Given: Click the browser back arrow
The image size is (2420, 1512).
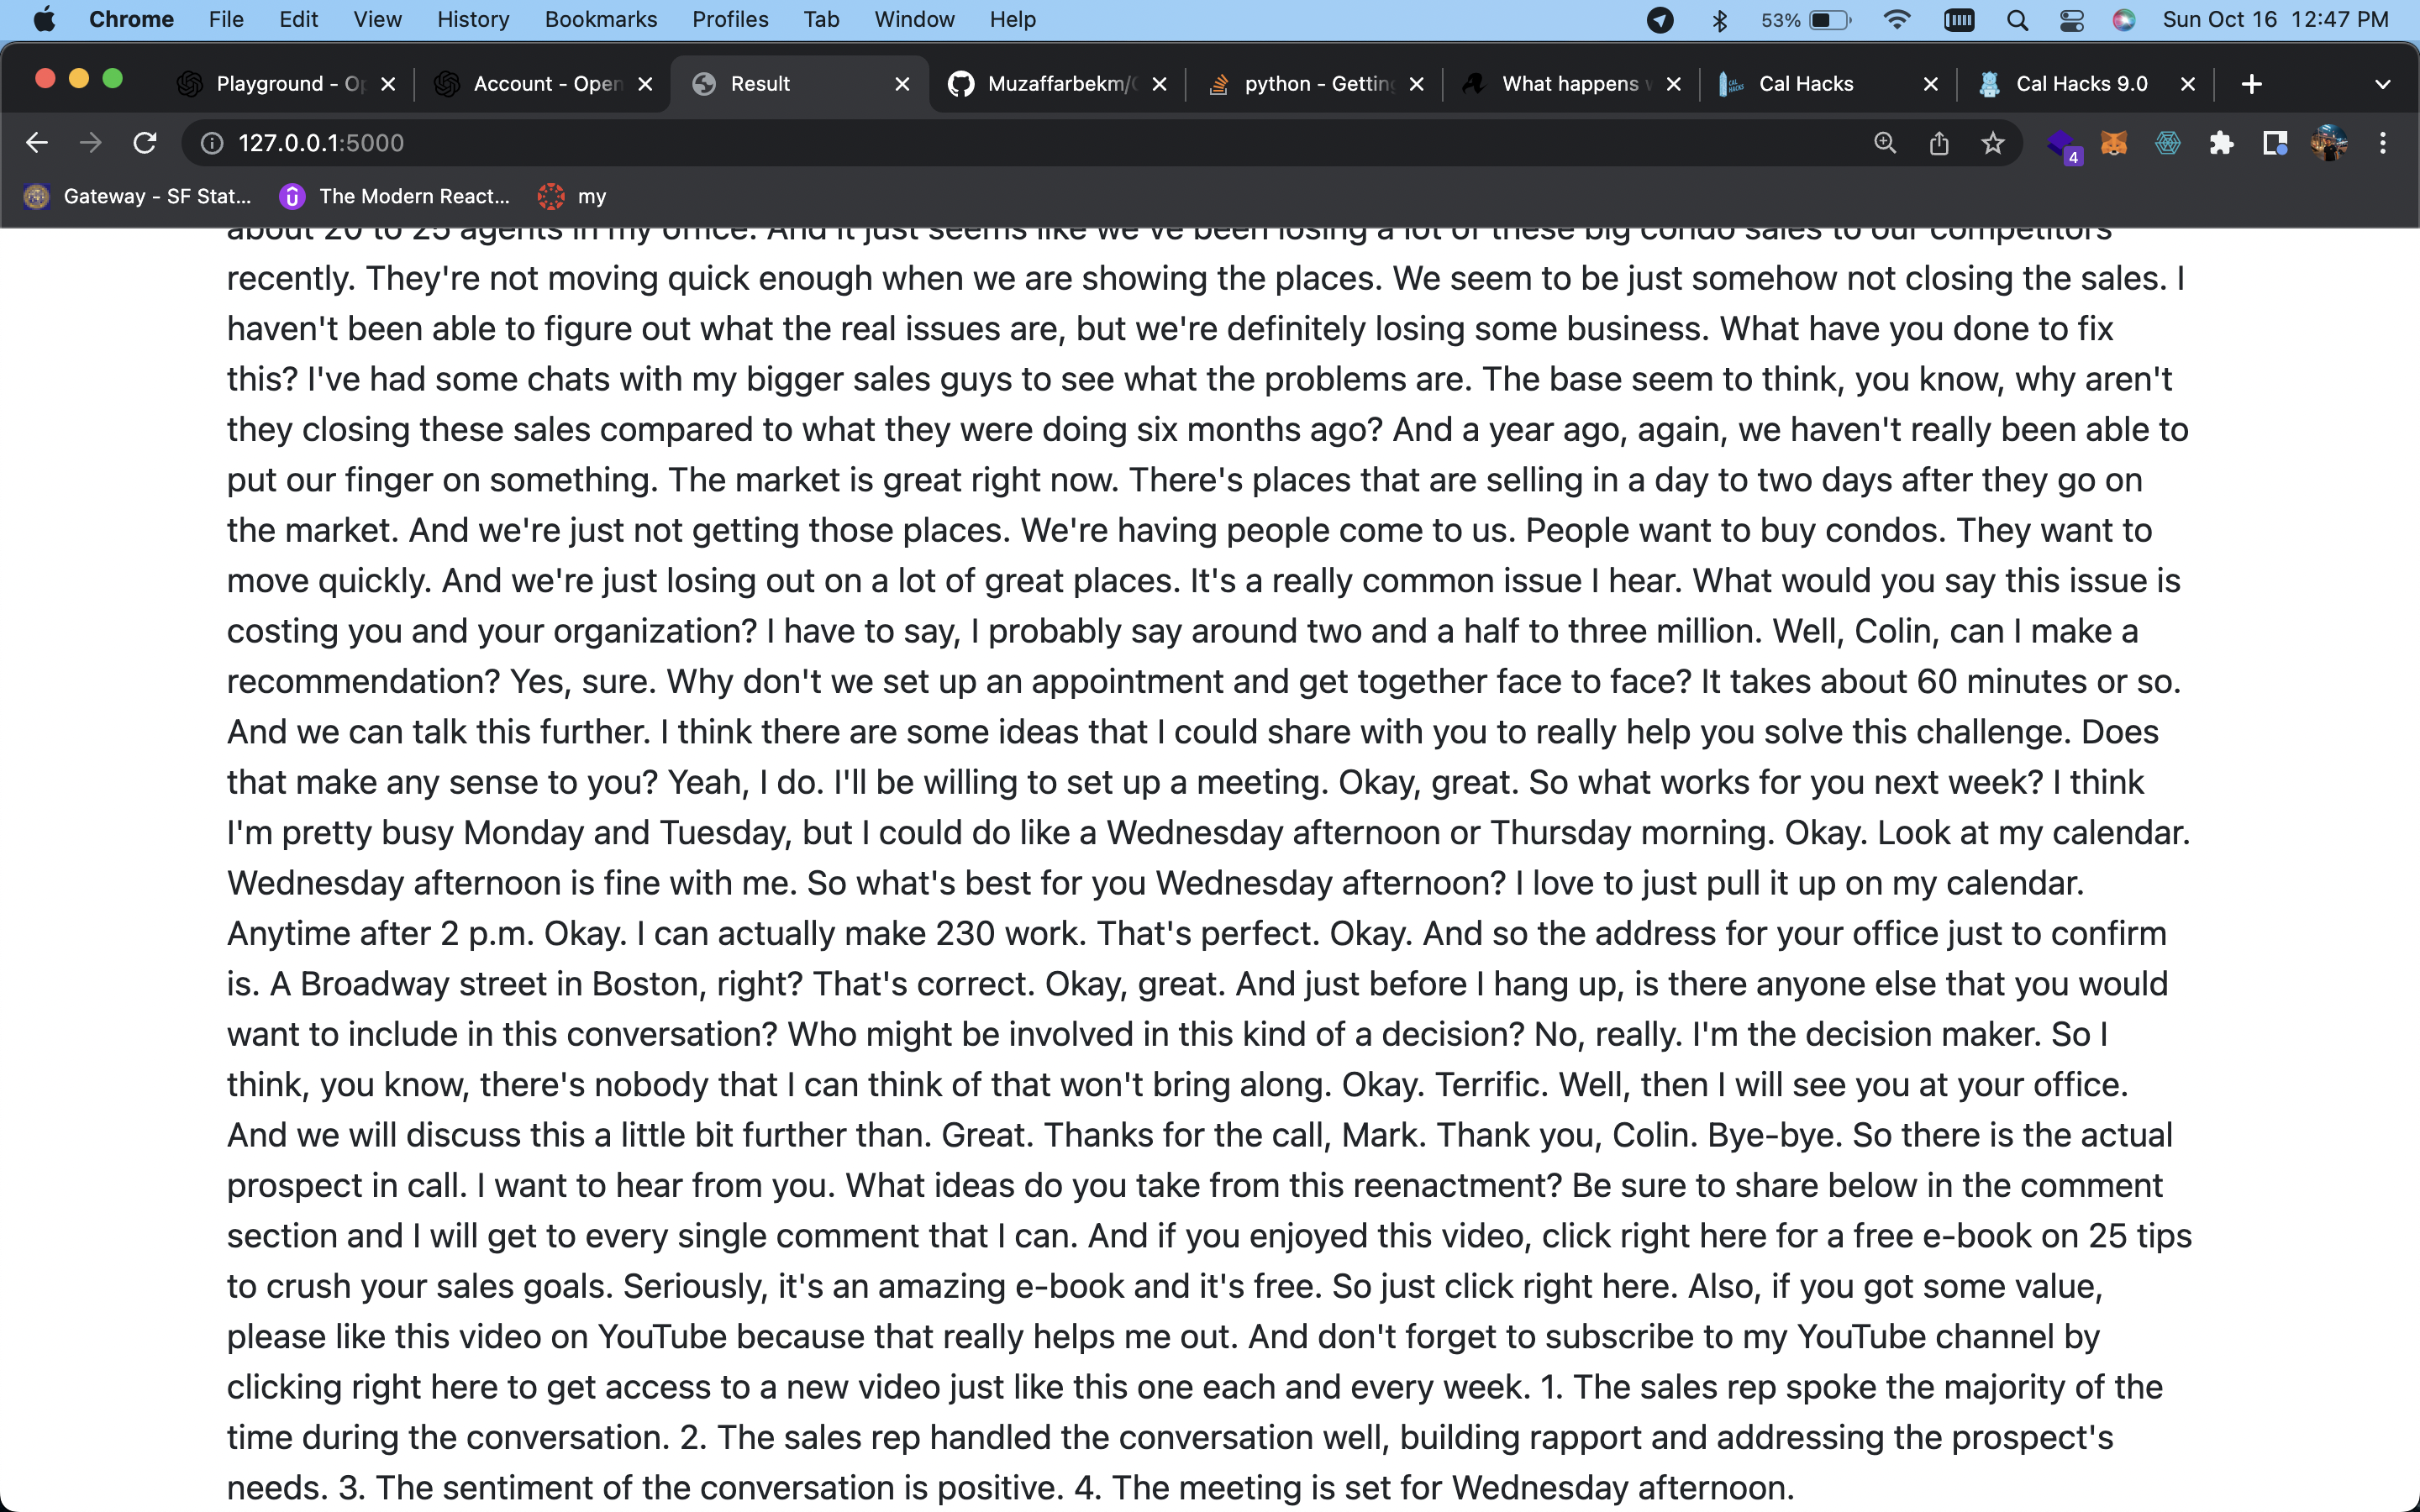Looking at the screenshot, I should (x=37, y=143).
